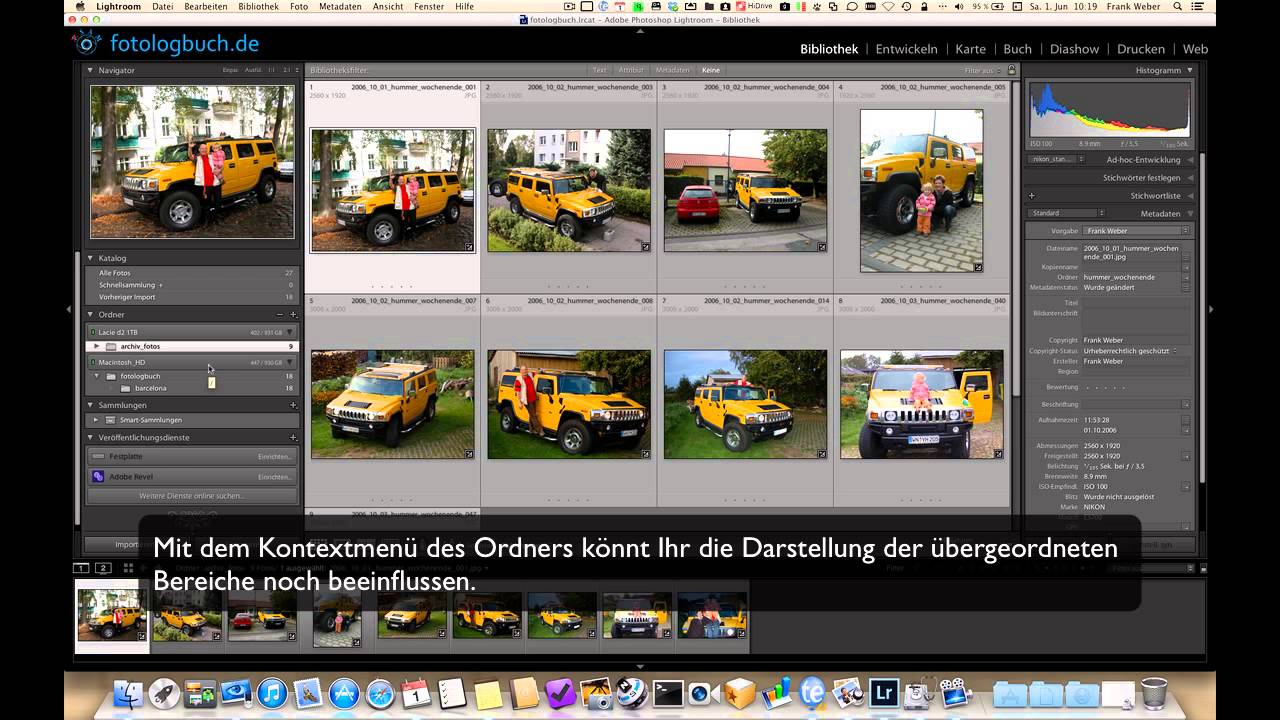The image size is (1280, 720).
Task: Open the Filter aus dropdown
Action: click(x=982, y=71)
